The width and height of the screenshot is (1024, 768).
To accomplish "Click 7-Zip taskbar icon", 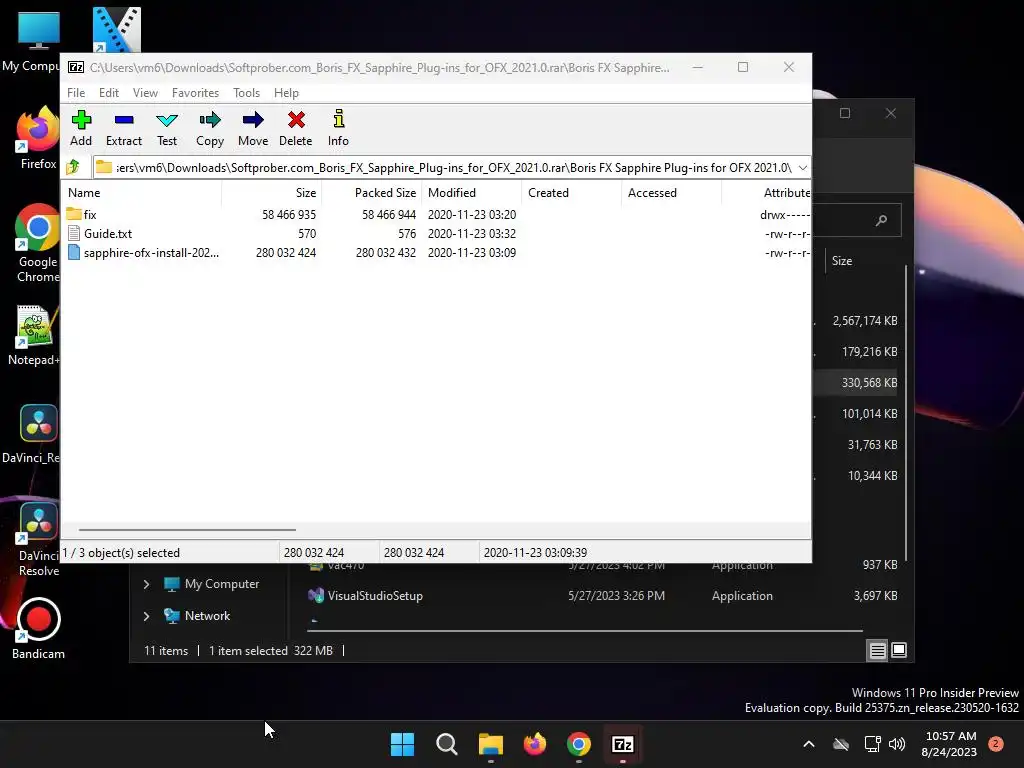I will (x=623, y=744).
